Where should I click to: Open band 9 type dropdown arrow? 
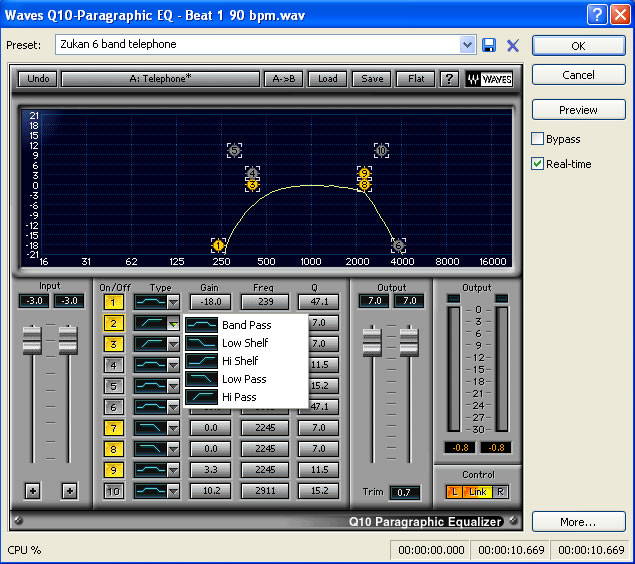point(173,470)
